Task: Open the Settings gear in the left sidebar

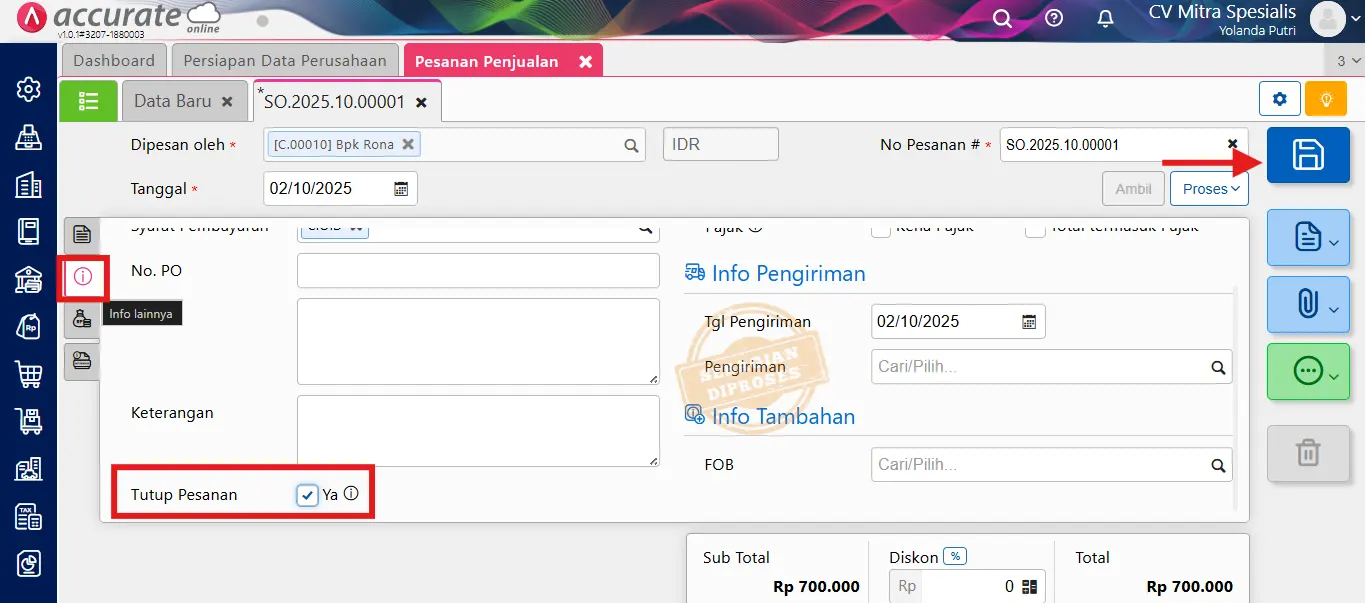Action: click(27, 89)
